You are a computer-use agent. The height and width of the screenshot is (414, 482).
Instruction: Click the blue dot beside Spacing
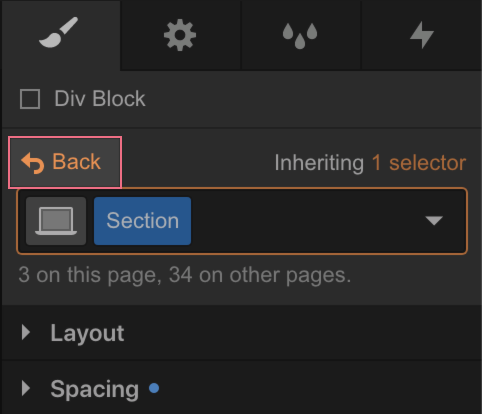154,388
